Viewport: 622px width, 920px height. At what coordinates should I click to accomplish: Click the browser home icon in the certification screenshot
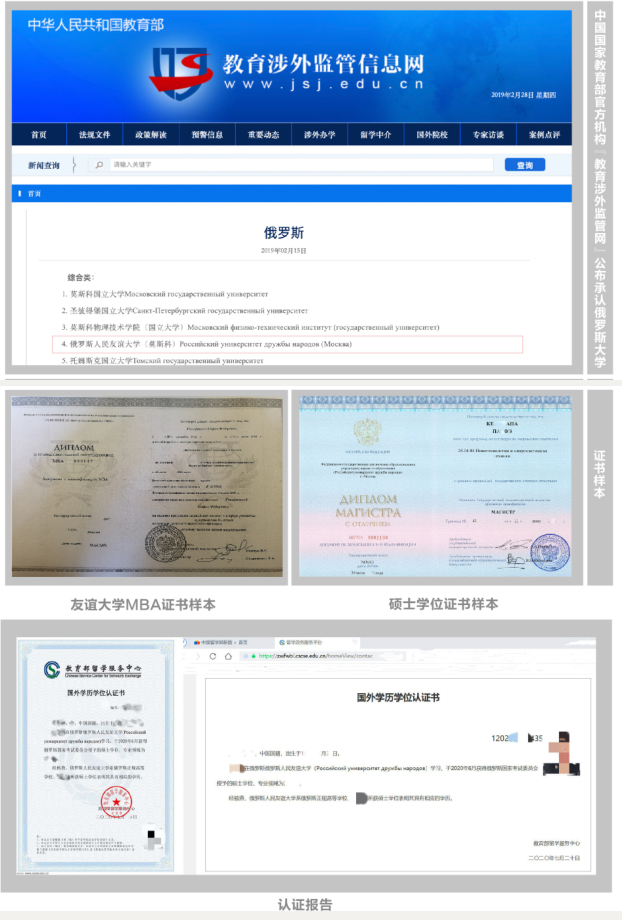[x=228, y=656]
